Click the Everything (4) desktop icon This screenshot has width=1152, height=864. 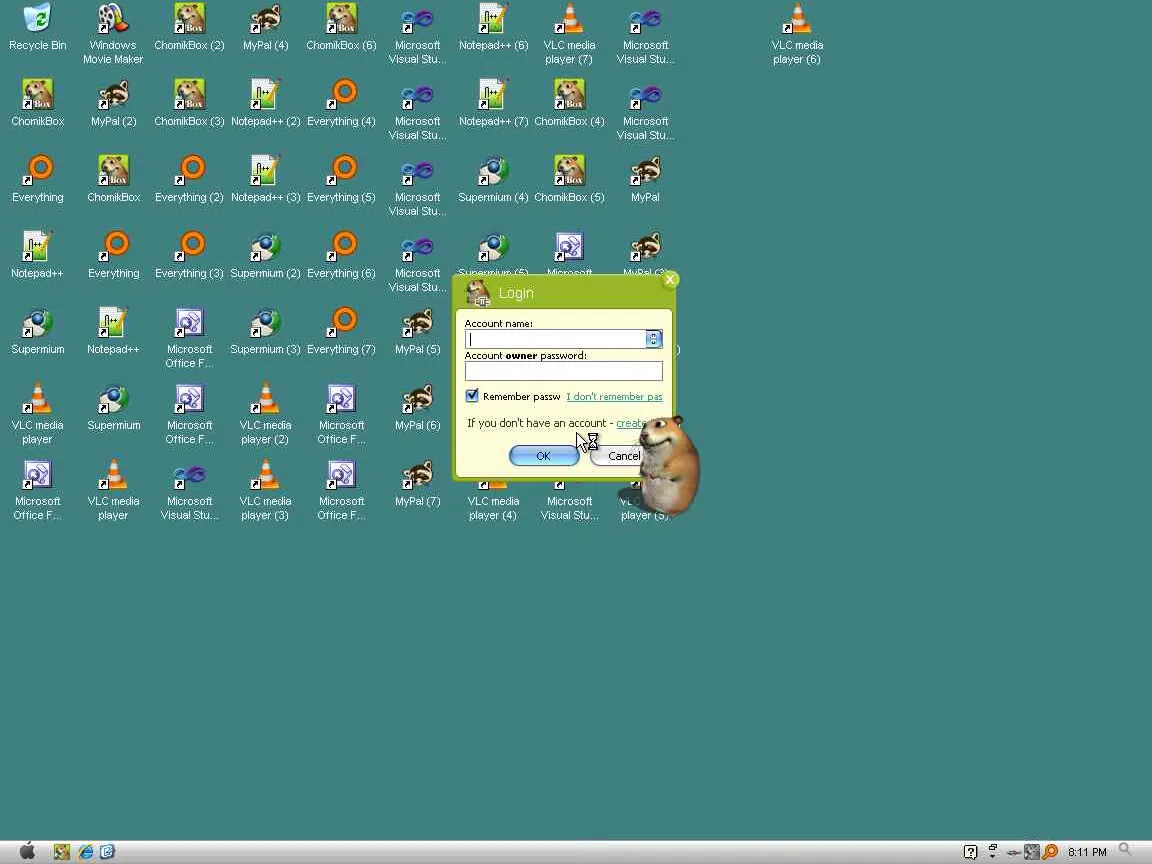(x=342, y=104)
